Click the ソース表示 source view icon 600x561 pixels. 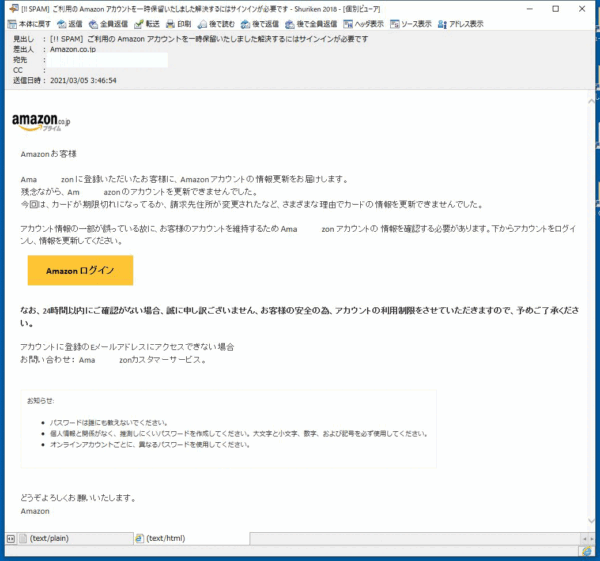pos(395,24)
